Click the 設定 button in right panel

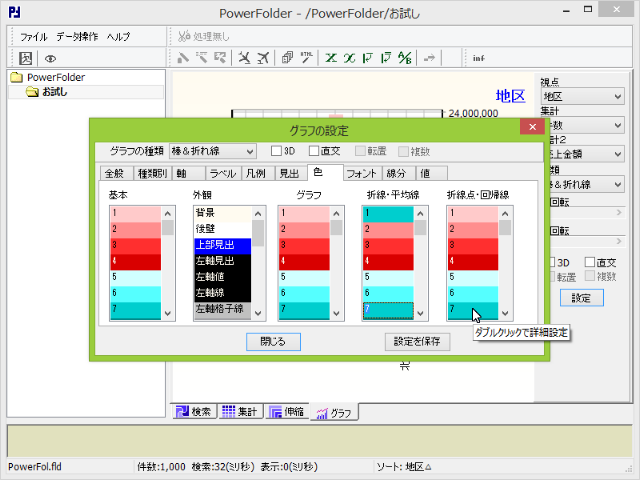581,298
